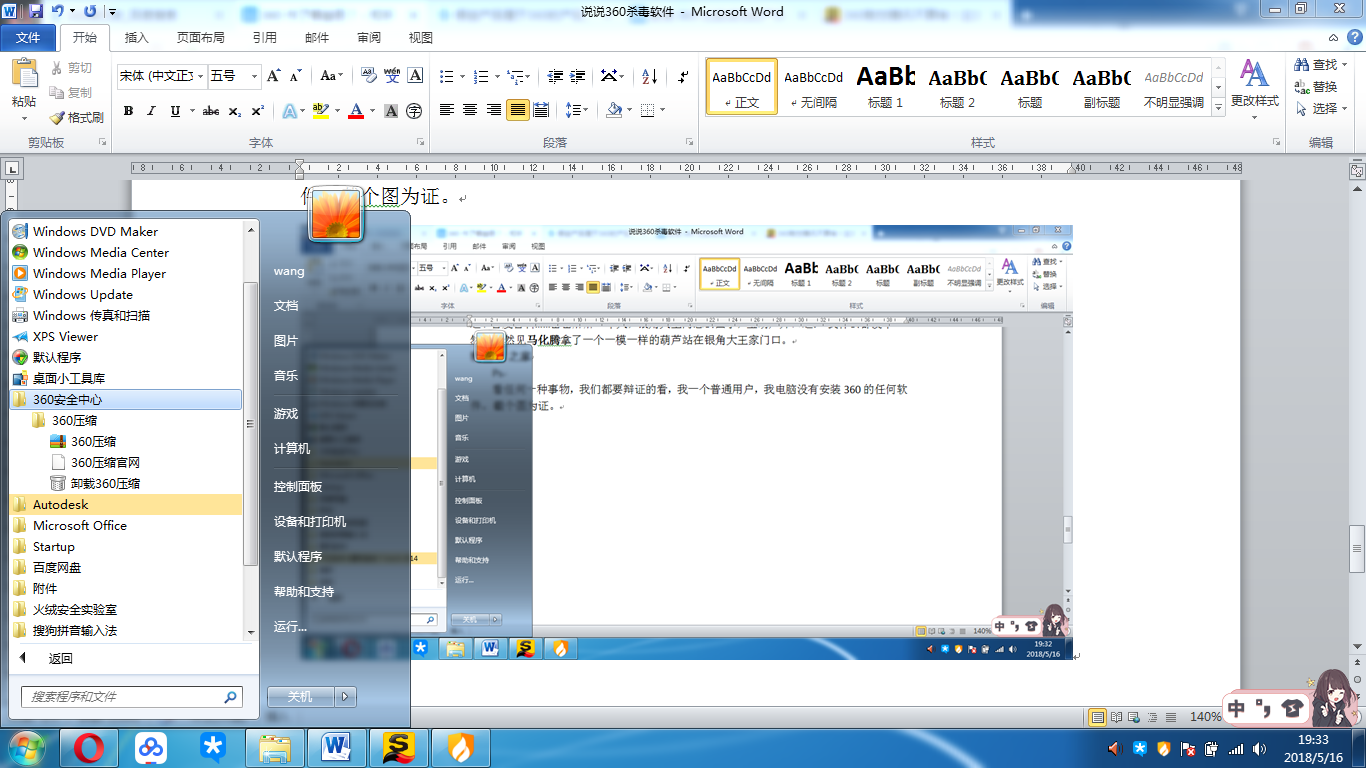Click the Shut down (关机) button
The image size is (1366, 768).
(x=300, y=697)
